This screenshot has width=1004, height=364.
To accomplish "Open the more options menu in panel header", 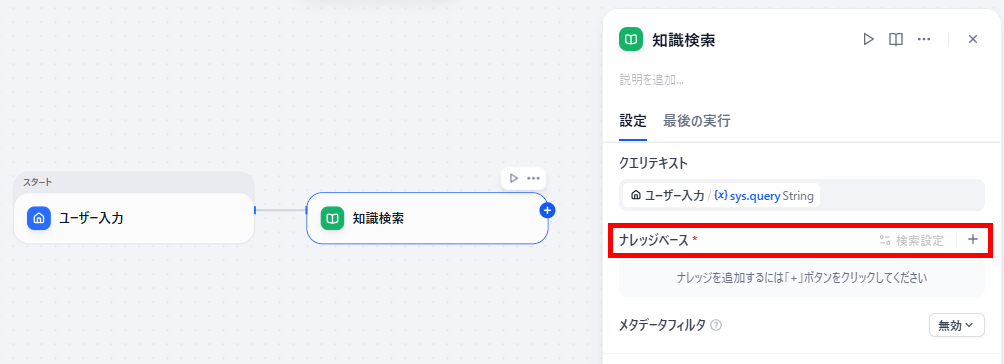I will 923,39.
